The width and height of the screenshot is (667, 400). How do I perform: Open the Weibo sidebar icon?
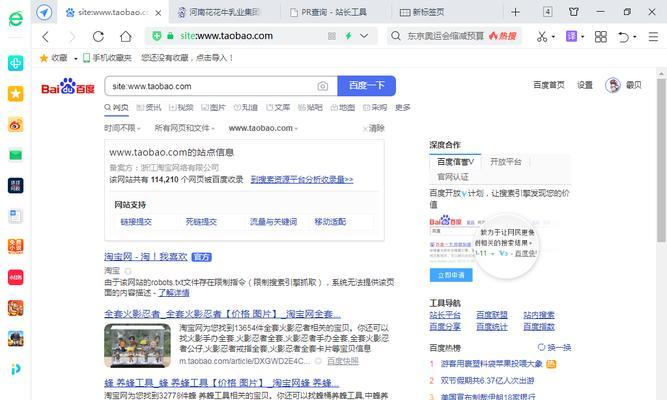[x=16, y=125]
